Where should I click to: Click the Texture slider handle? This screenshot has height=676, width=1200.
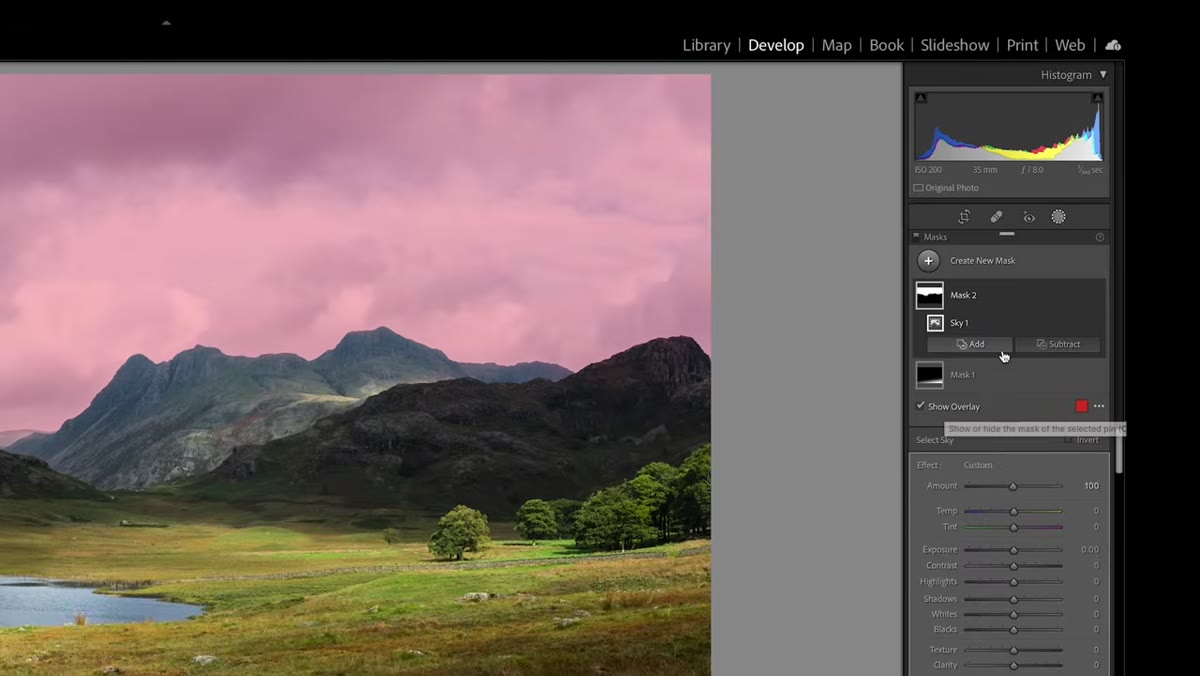tap(1013, 650)
